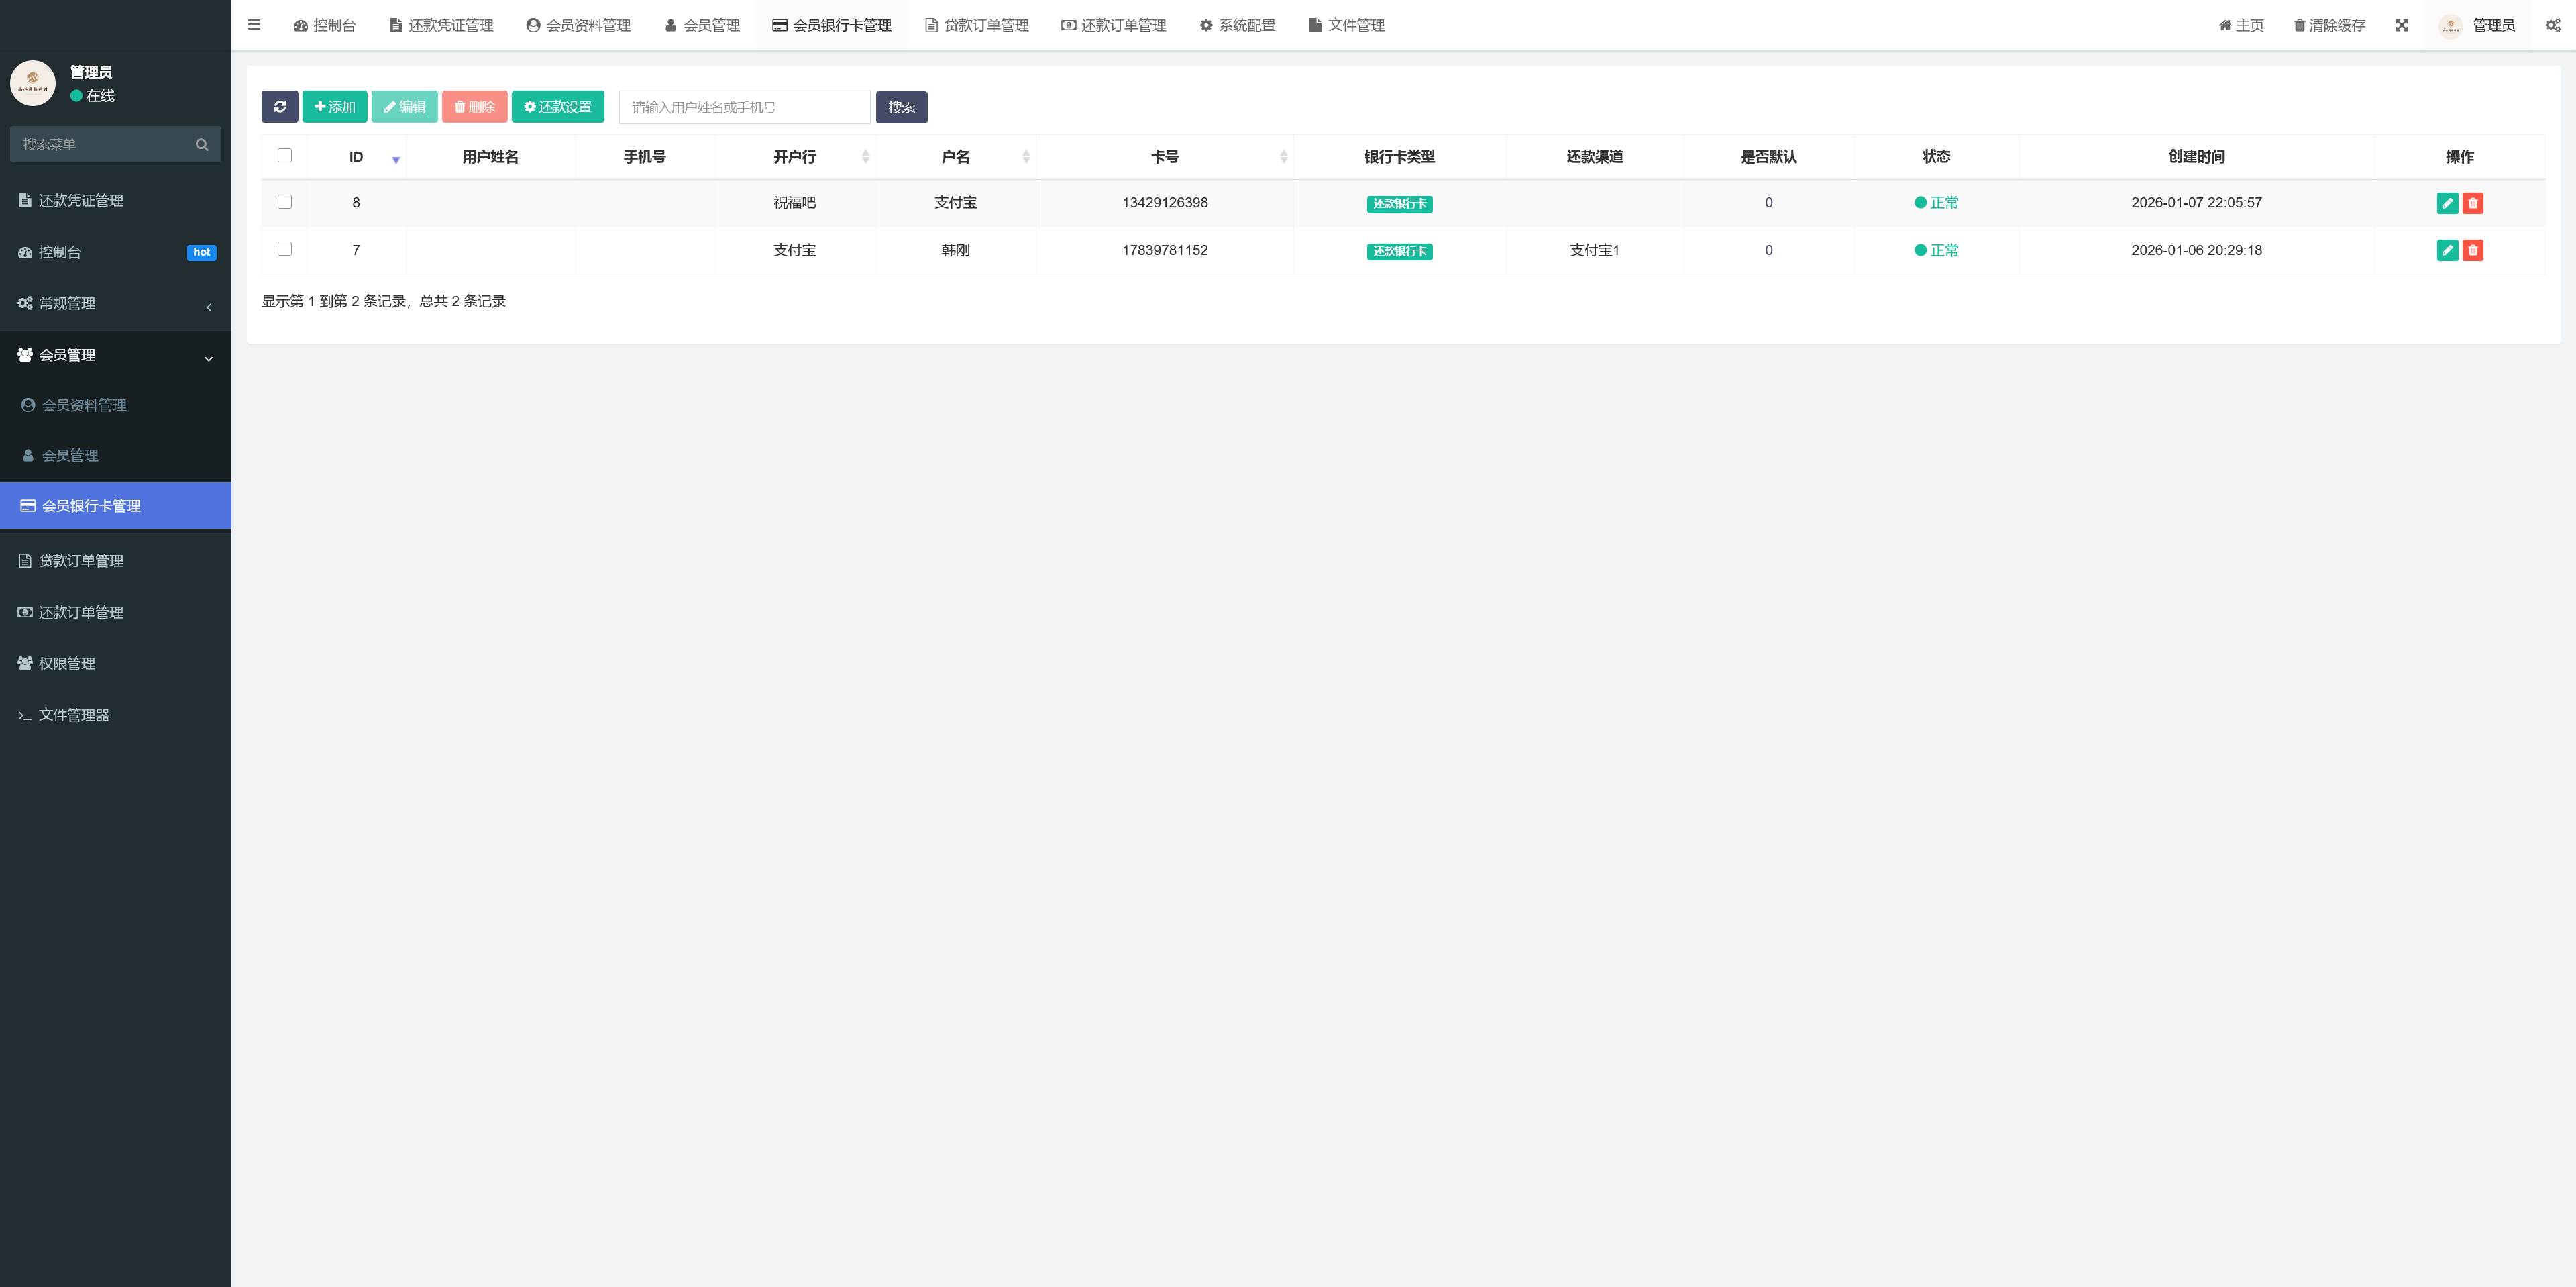Tick the checkbox for row ID 7
The height and width of the screenshot is (1287, 2576).
[x=285, y=248]
